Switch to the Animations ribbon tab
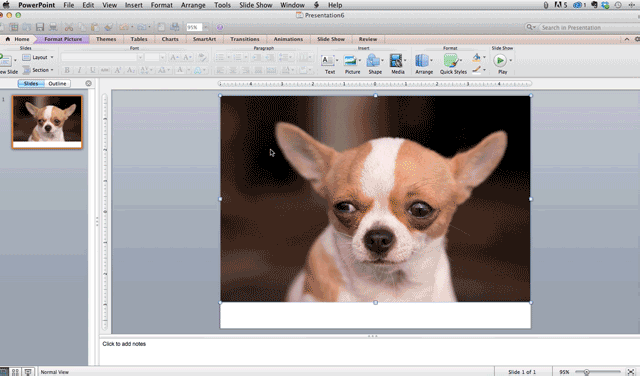 click(288, 39)
